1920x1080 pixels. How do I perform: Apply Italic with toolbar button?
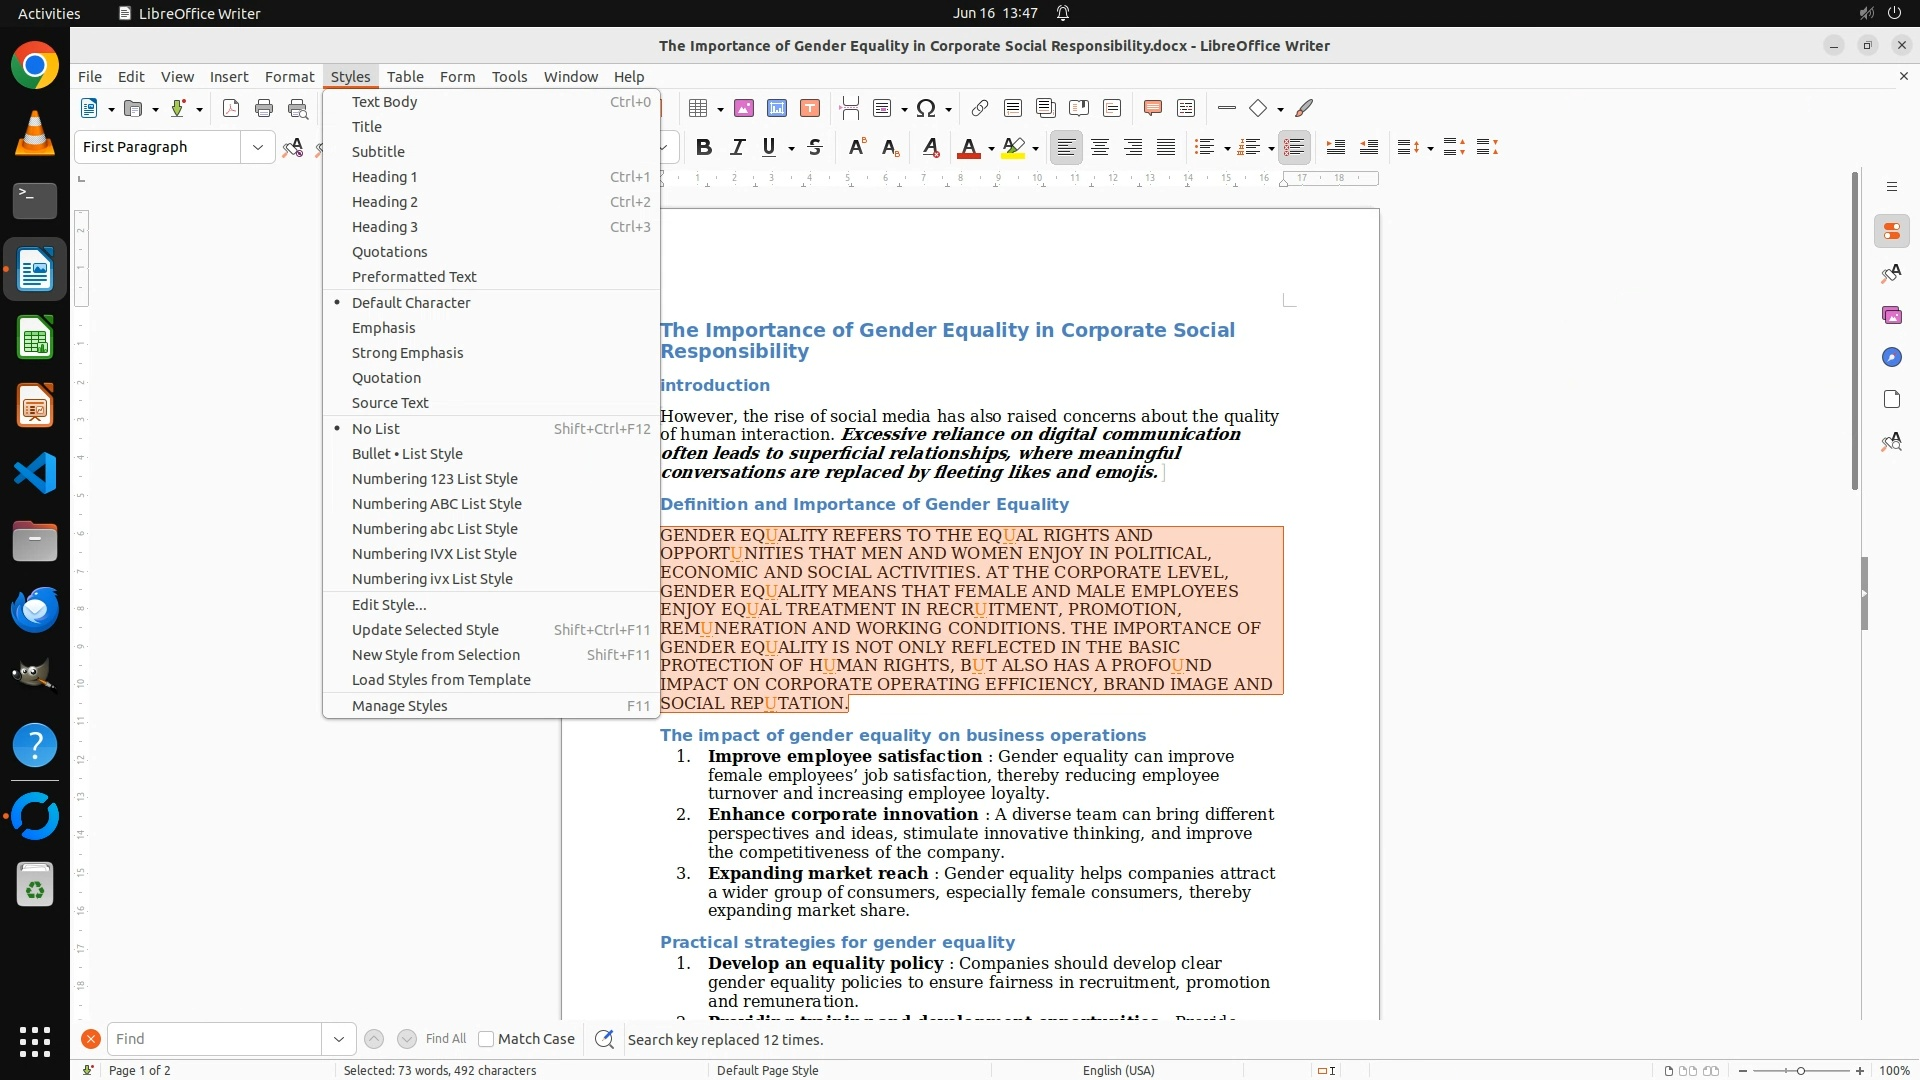pyautogui.click(x=737, y=147)
